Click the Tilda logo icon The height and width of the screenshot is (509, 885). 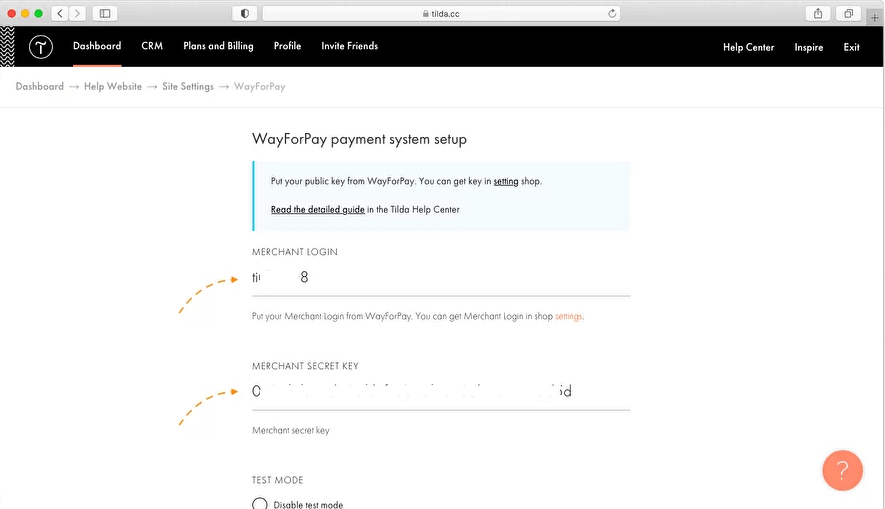click(41, 47)
